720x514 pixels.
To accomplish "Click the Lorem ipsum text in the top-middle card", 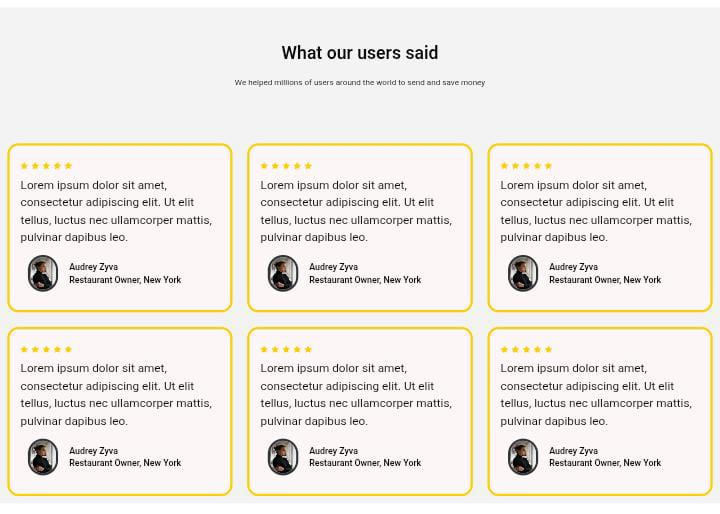I will tap(356, 211).
